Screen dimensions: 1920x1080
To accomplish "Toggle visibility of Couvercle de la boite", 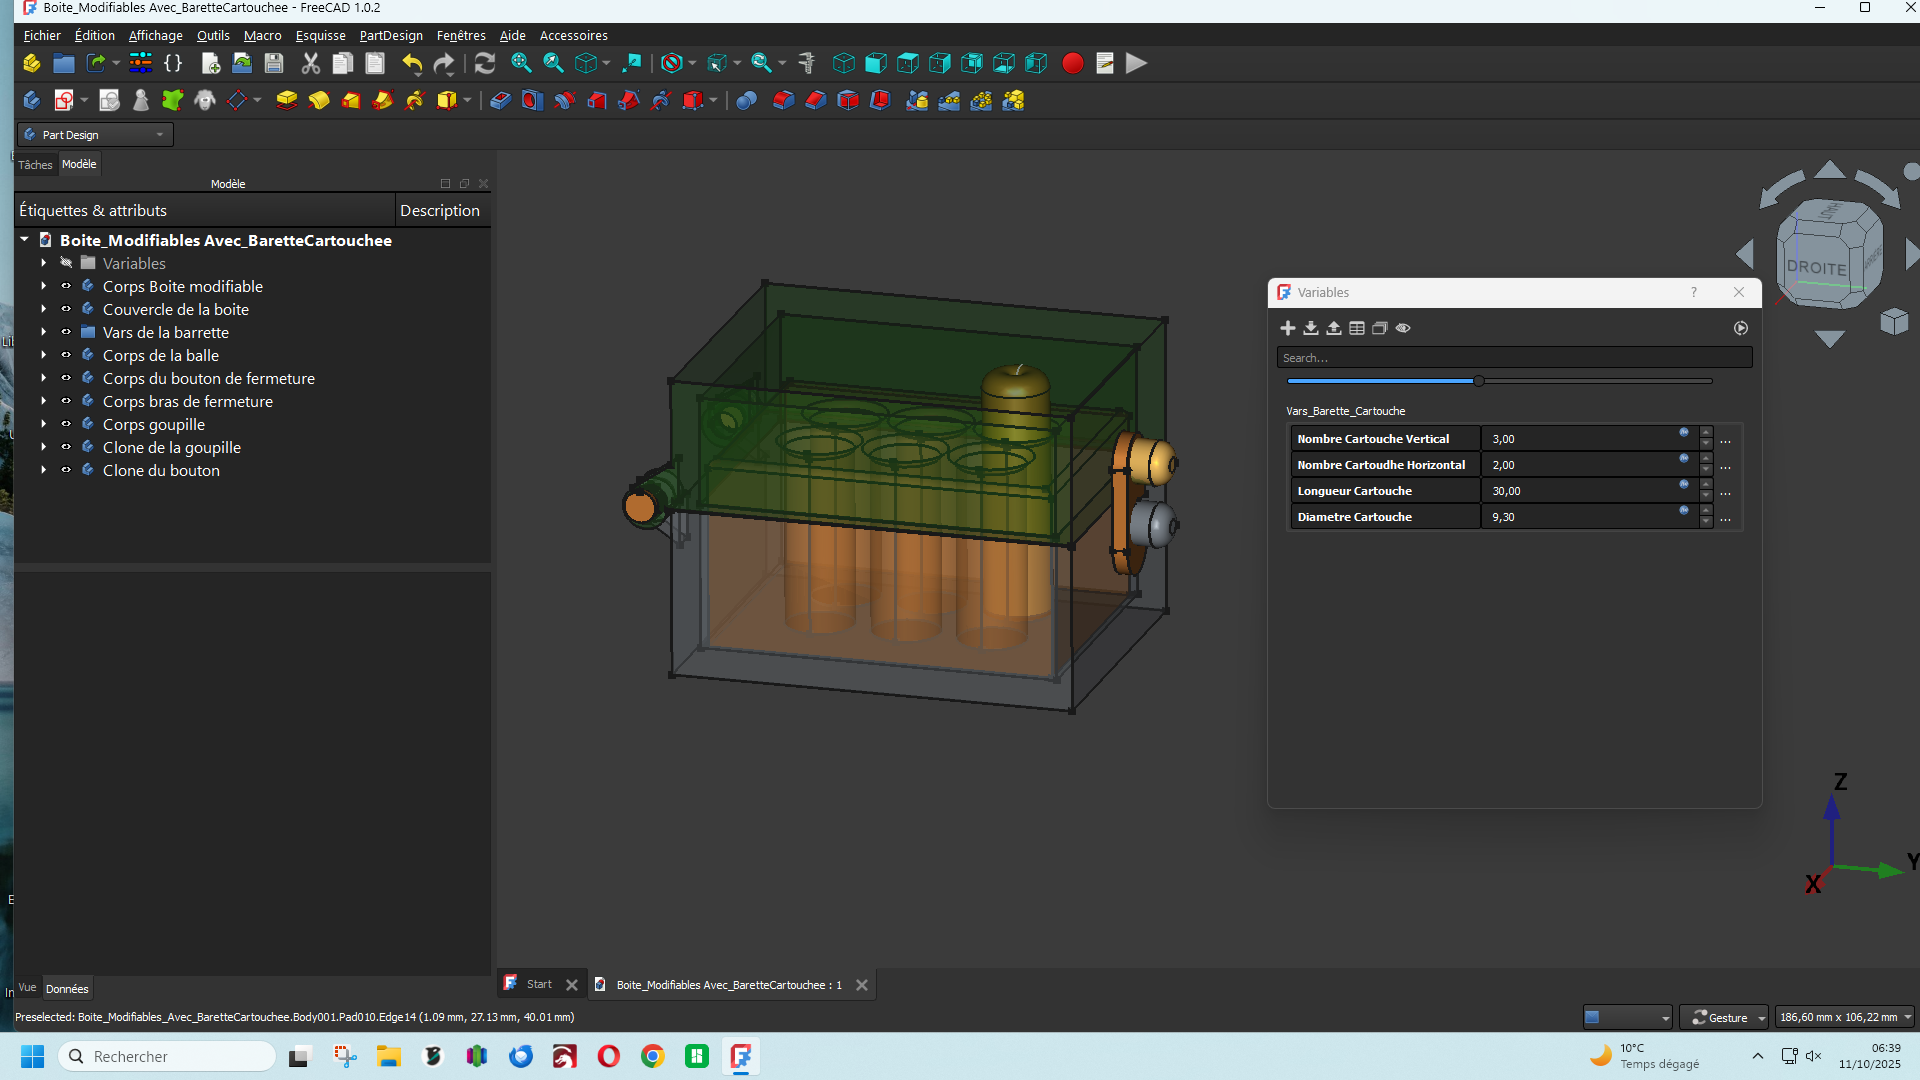I will [66, 309].
